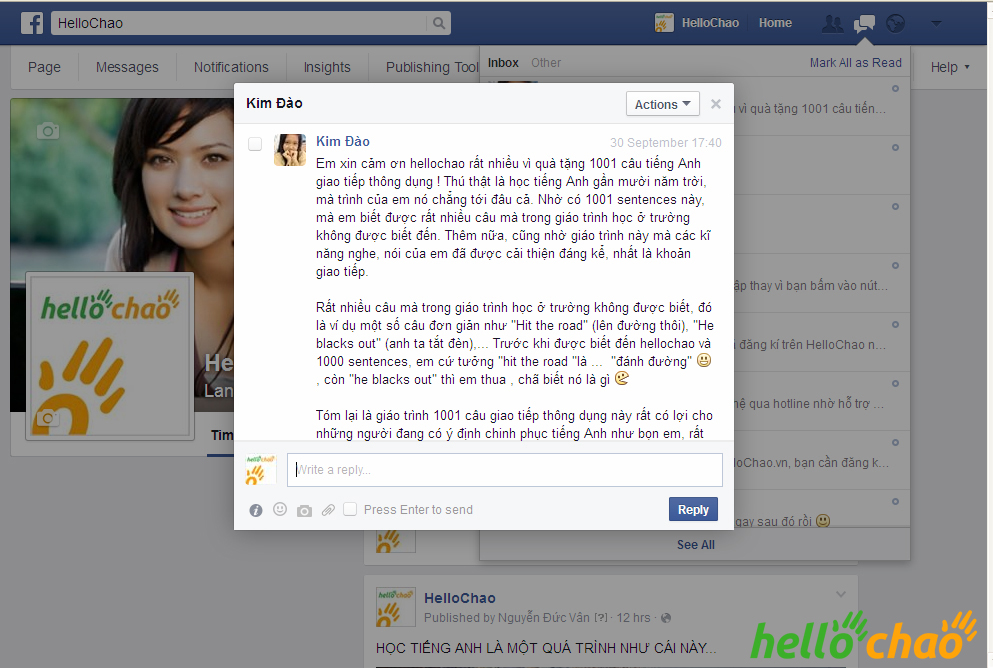The height and width of the screenshot is (668, 993).
Task: Click the paperclip attach file icon
Action: (x=328, y=510)
